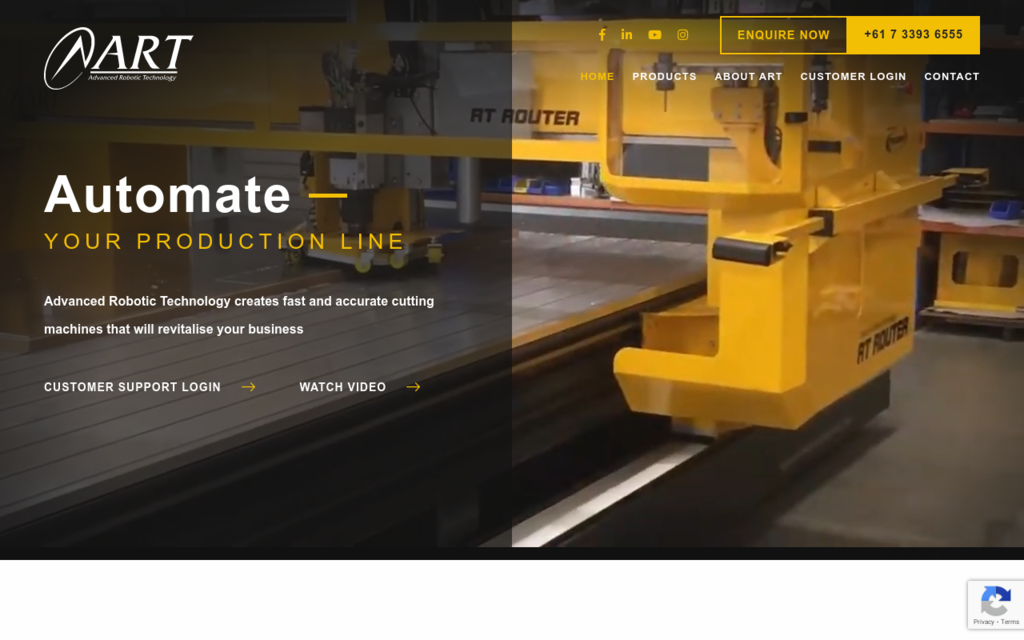This screenshot has width=1024, height=640.
Task: Go to the Home menu item
Action: point(597,77)
